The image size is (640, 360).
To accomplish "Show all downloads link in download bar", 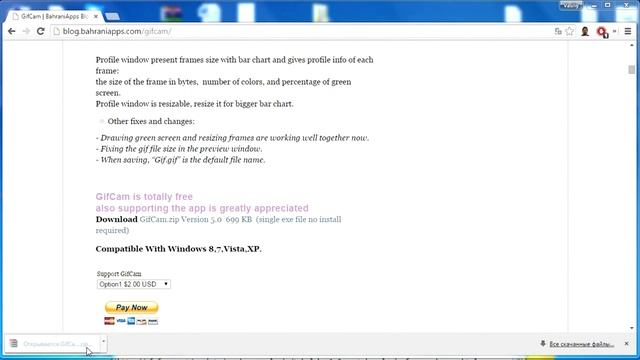I will [581, 344].
